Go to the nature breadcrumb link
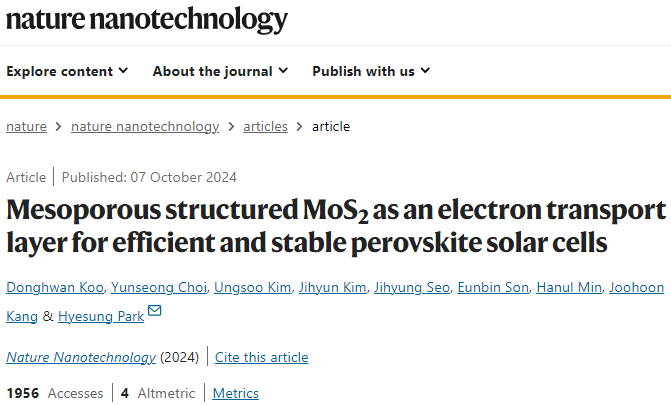The width and height of the screenshot is (671, 405). pyautogui.click(x=26, y=127)
